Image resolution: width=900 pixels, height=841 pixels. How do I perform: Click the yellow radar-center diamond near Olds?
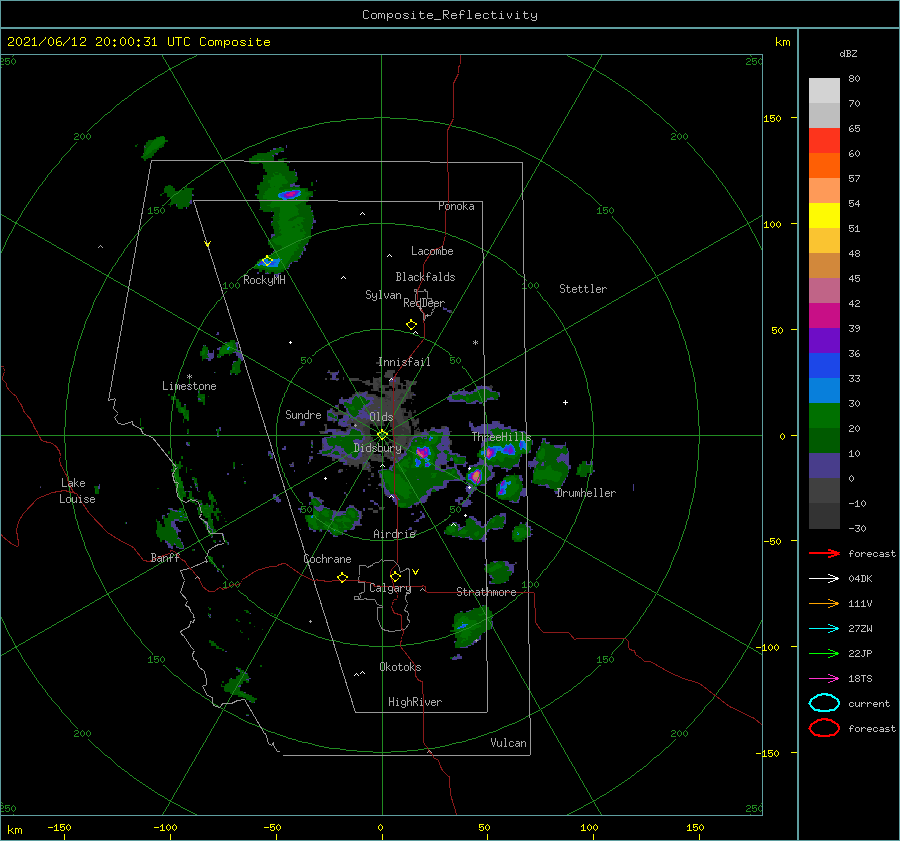[382, 435]
